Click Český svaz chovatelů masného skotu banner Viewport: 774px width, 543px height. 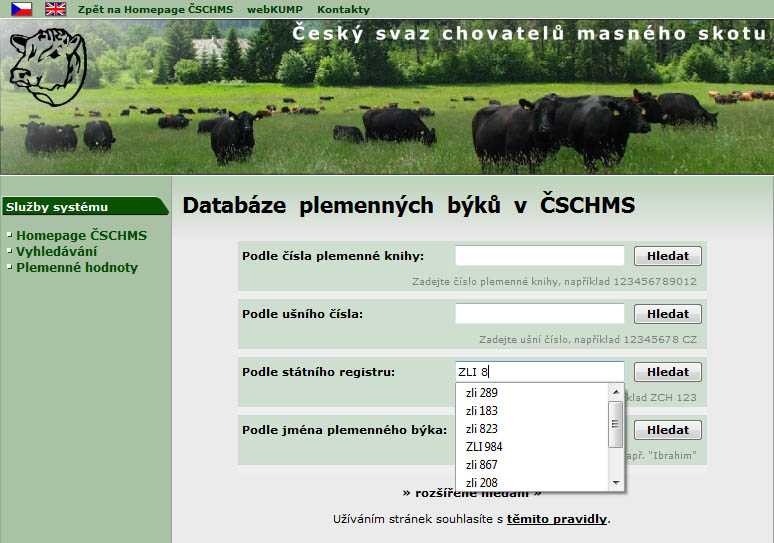pyautogui.click(x=529, y=33)
